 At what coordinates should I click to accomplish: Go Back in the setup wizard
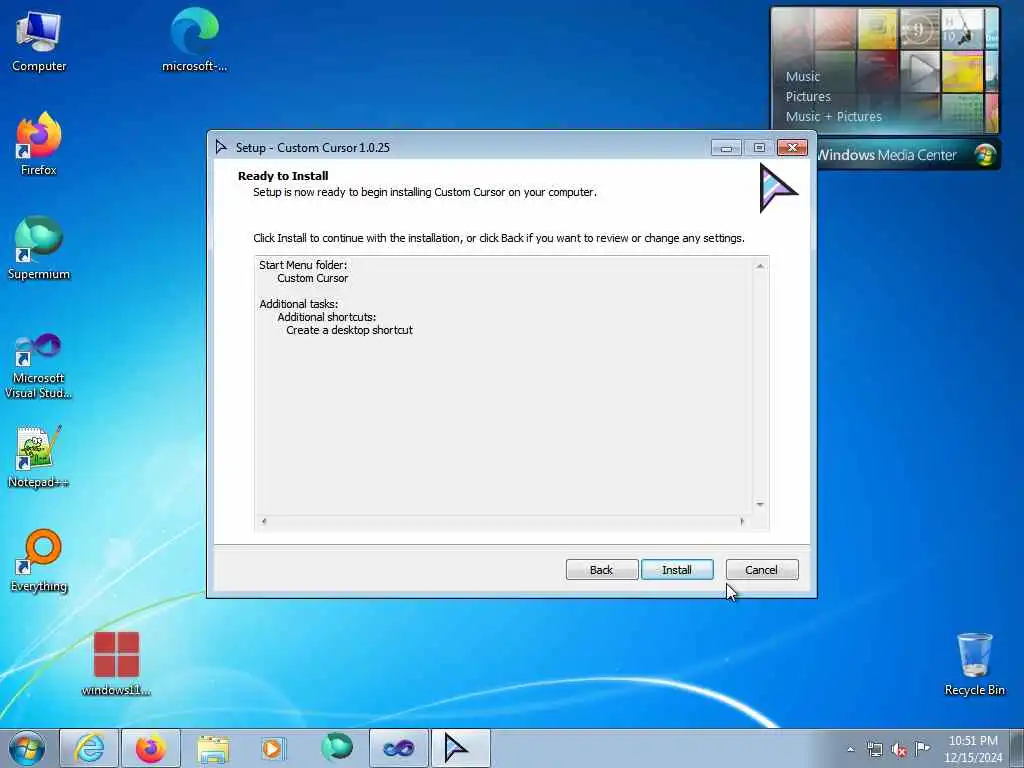(601, 569)
